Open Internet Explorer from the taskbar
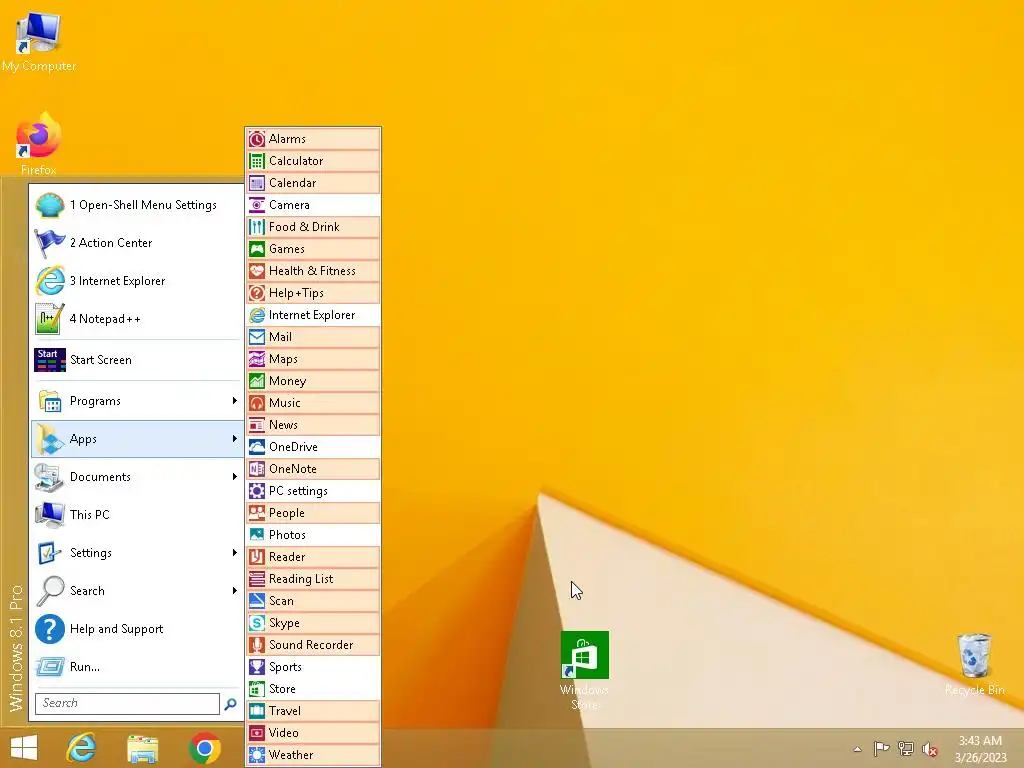 pyautogui.click(x=82, y=748)
